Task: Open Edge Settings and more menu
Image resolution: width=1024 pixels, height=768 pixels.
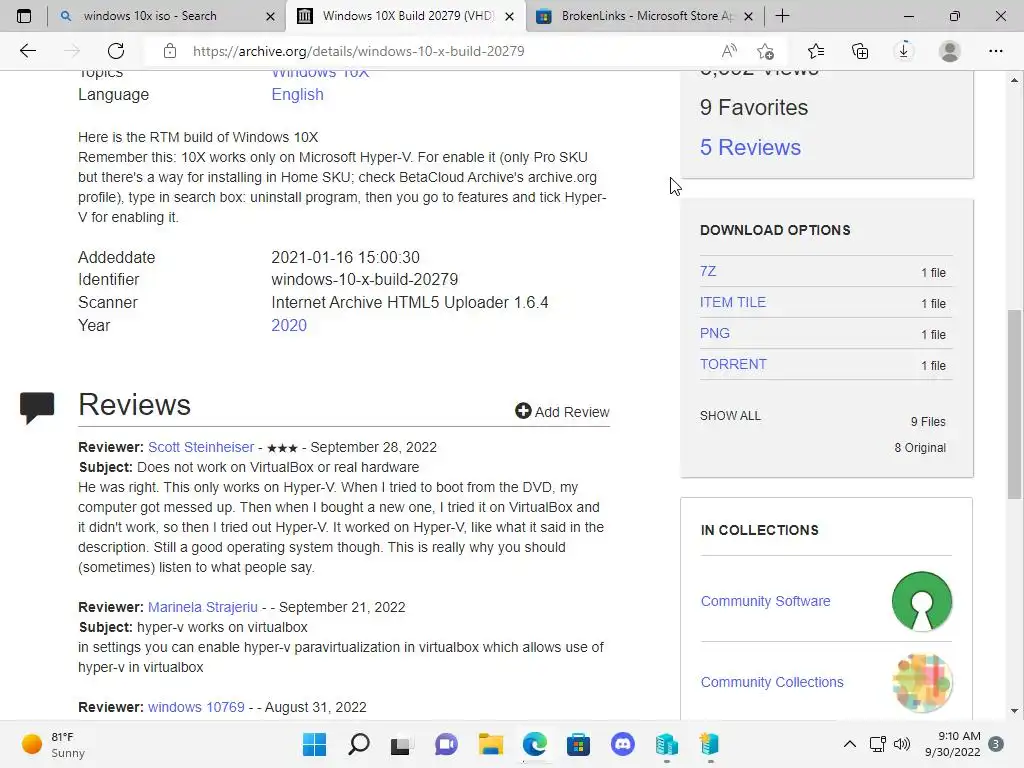Action: point(995,51)
